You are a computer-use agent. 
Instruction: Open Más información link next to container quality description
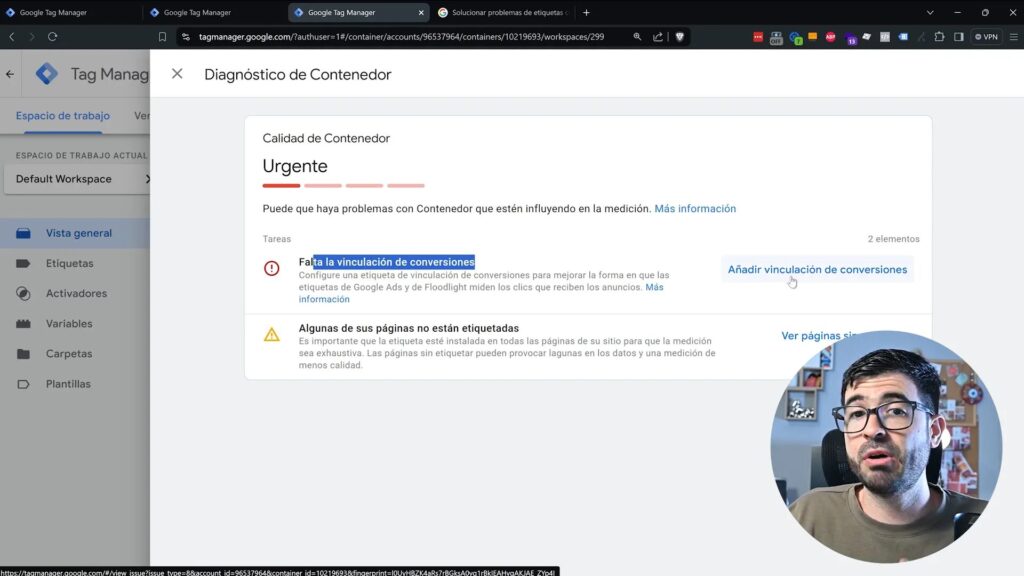click(x=695, y=208)
